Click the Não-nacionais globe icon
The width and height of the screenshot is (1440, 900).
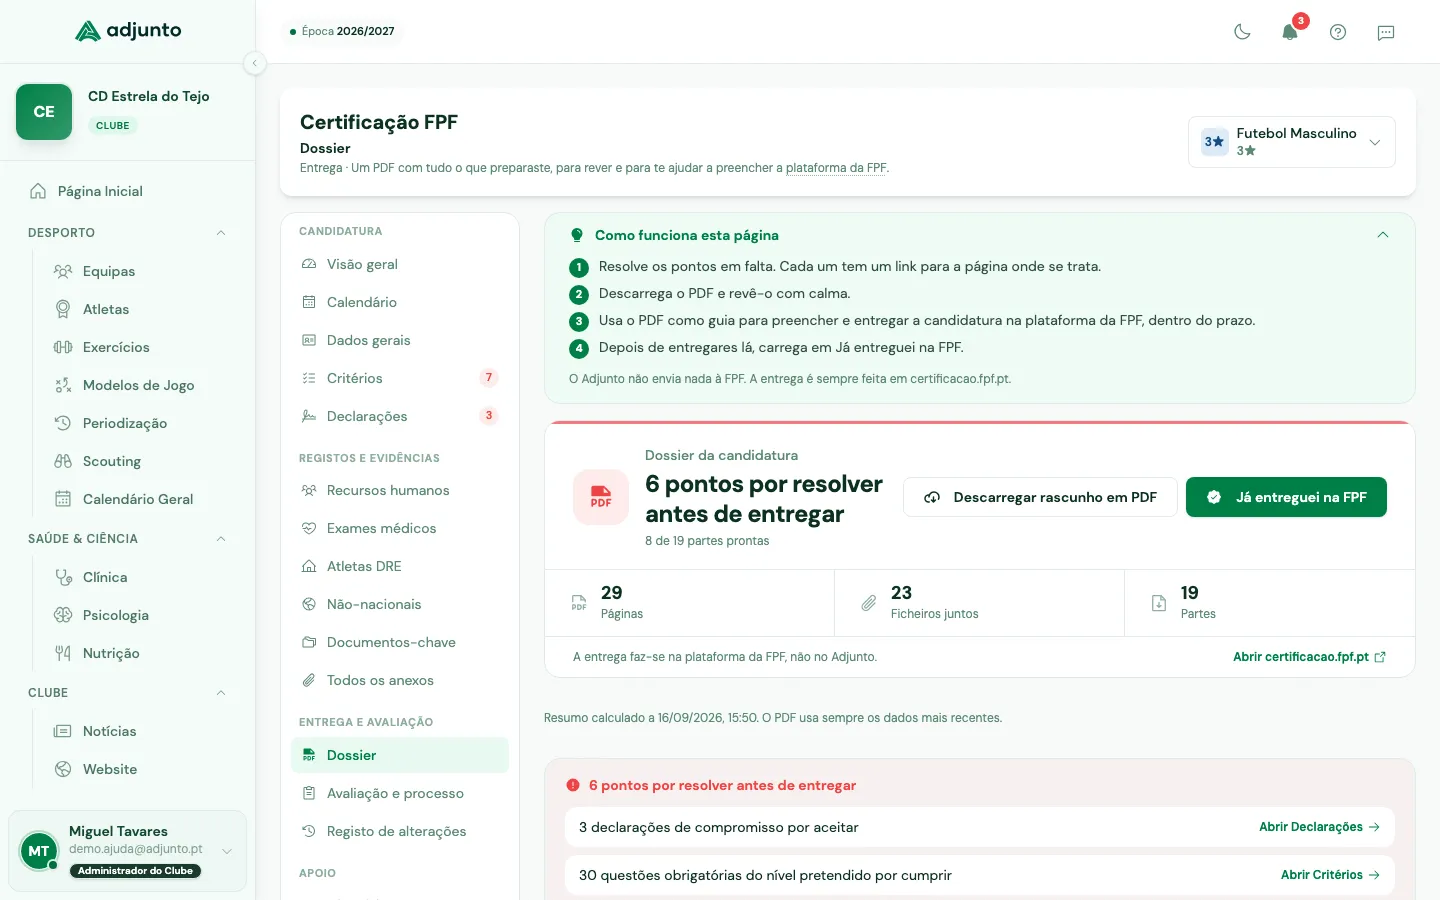[309, 604]
